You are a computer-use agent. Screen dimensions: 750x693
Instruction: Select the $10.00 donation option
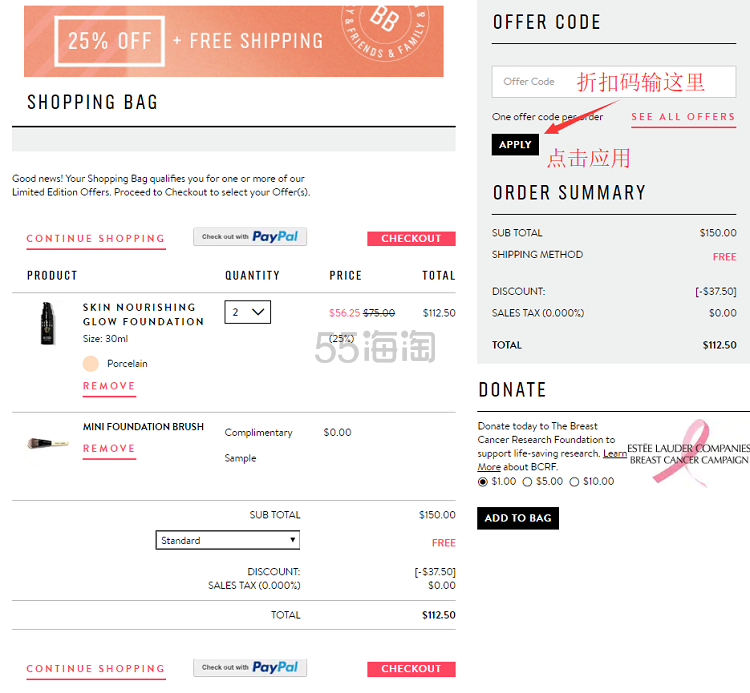pyautogui.click(x=574, y=482)
